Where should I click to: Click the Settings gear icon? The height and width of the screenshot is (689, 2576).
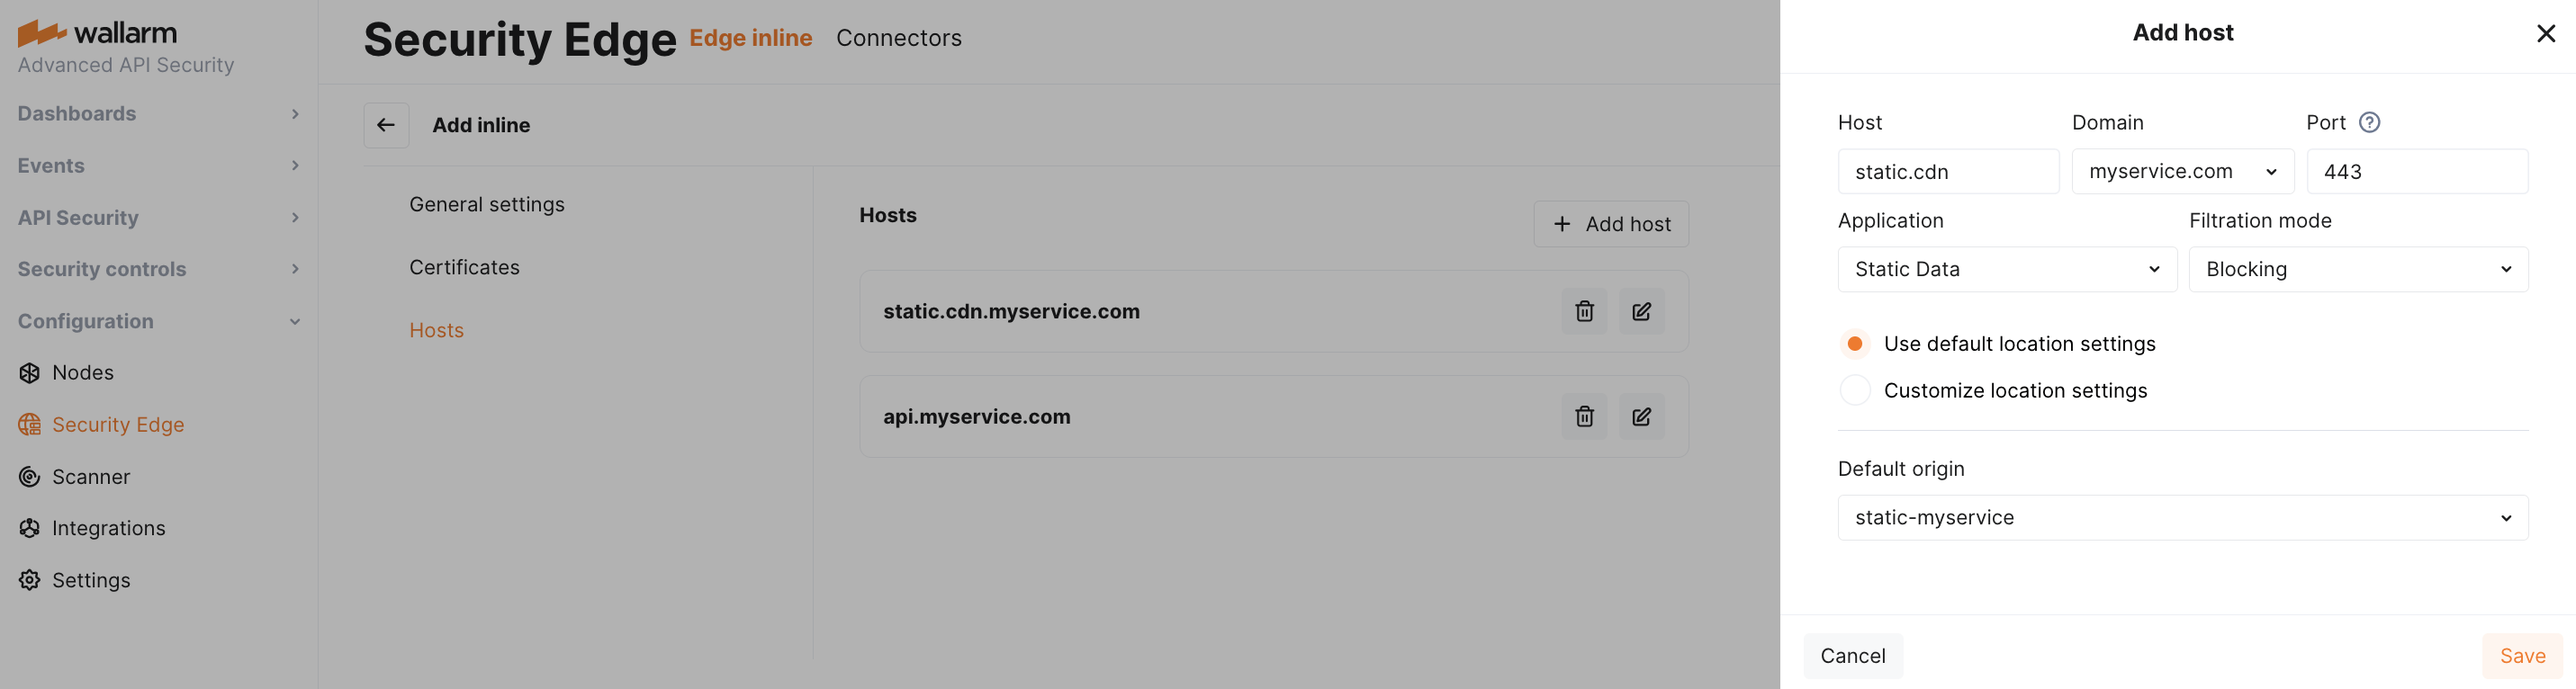tap(29, 580)
